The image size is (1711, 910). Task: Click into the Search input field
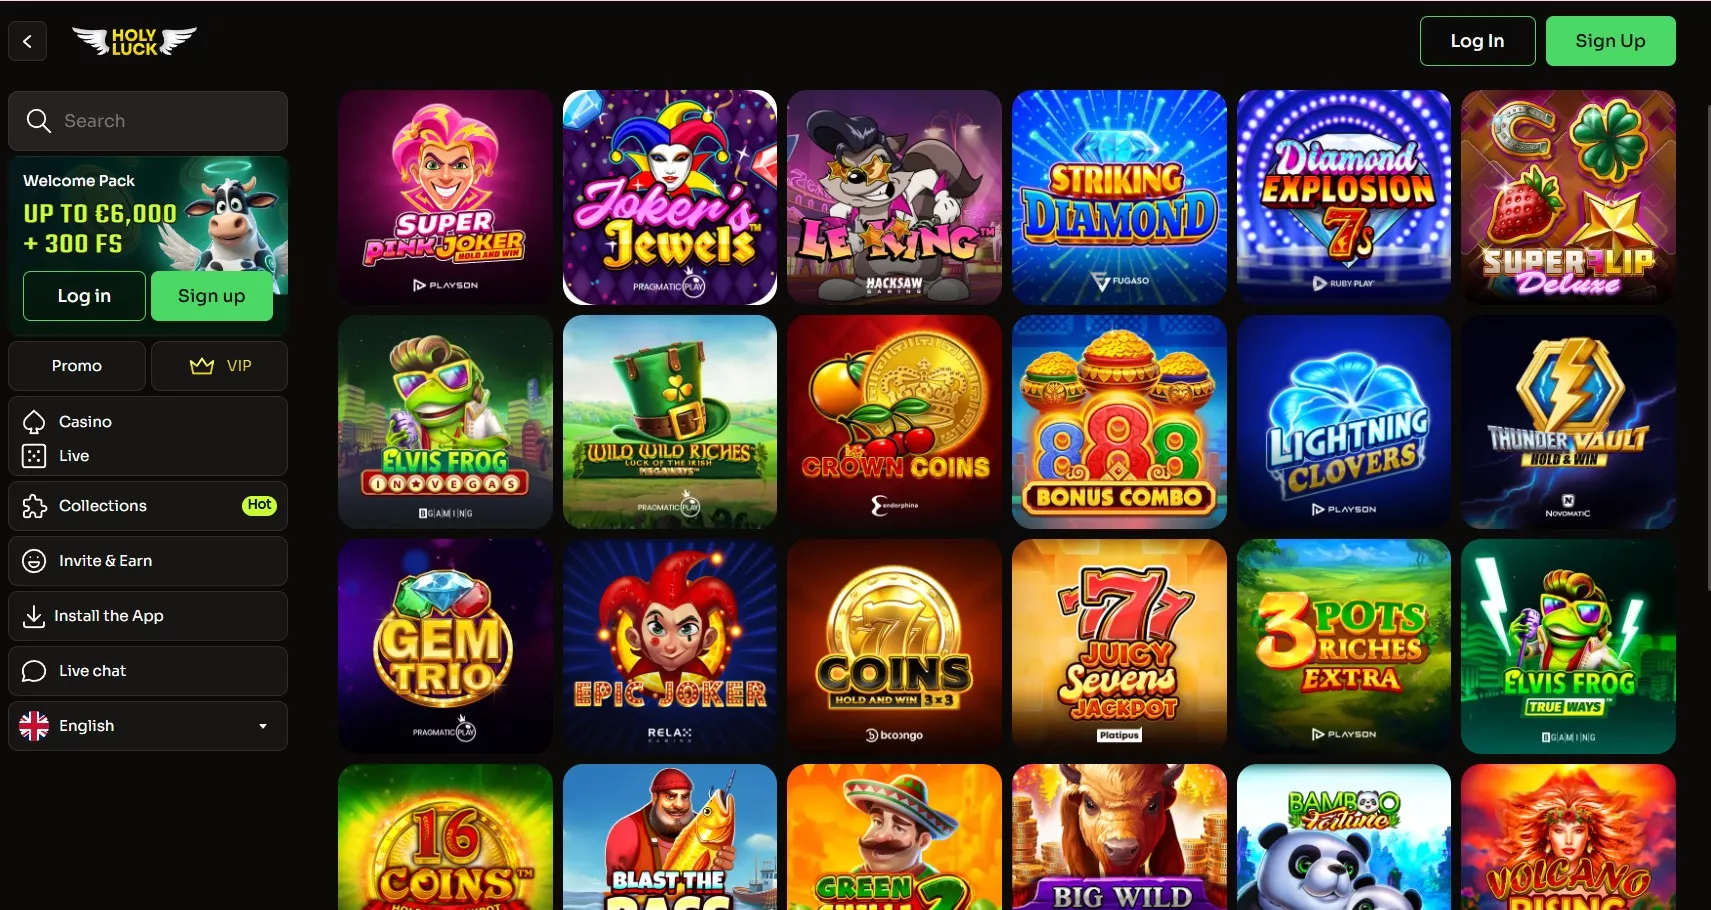(148, 121)
